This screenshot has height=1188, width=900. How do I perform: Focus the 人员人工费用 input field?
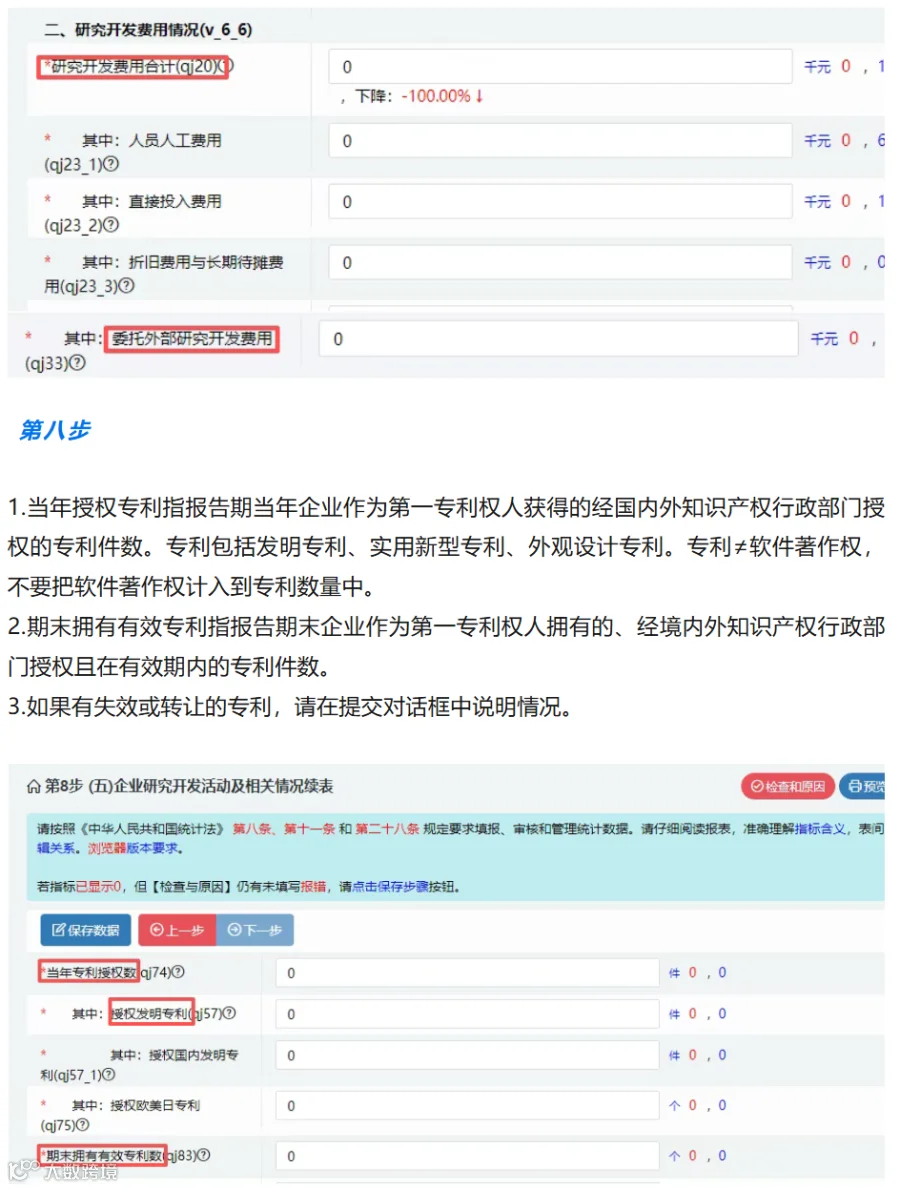coord(561,141)
